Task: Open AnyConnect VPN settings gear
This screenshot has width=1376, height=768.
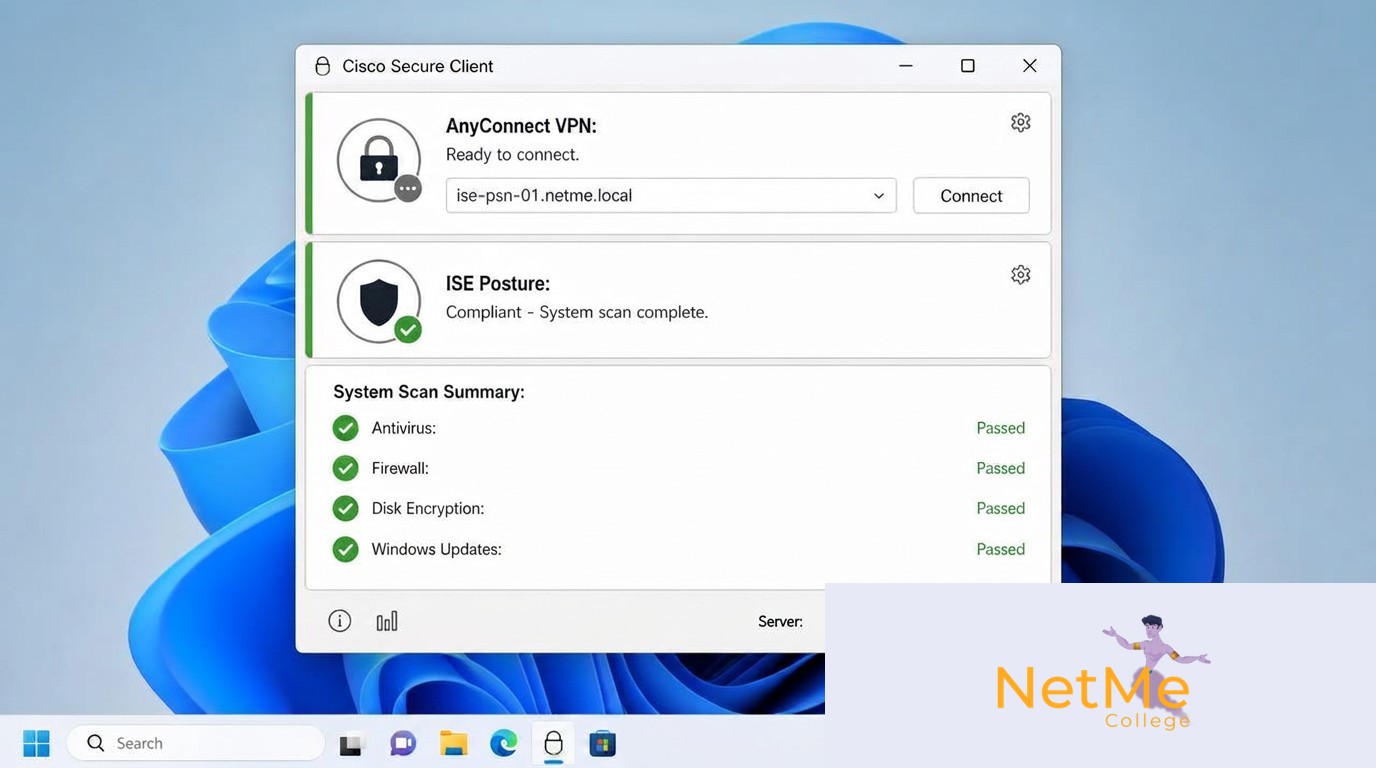Action: click(x=1020, y=122)
